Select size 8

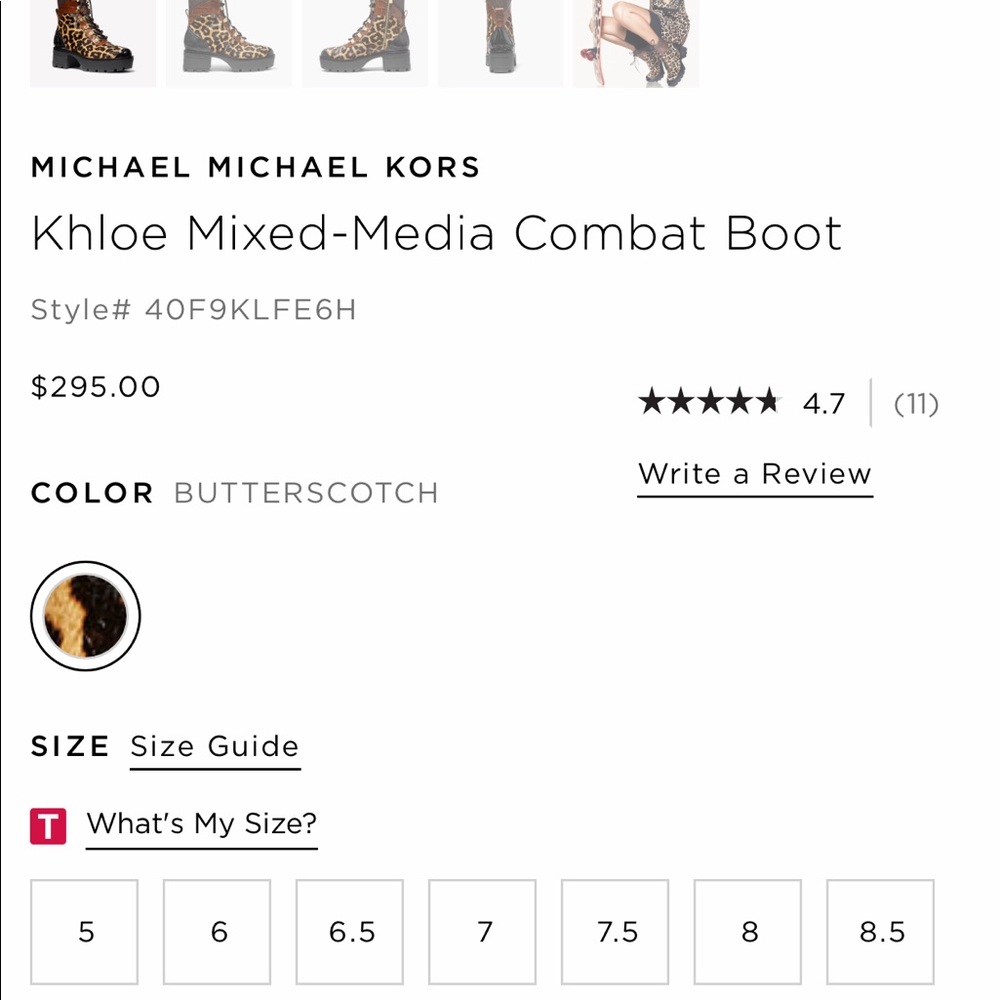(749, 932)
